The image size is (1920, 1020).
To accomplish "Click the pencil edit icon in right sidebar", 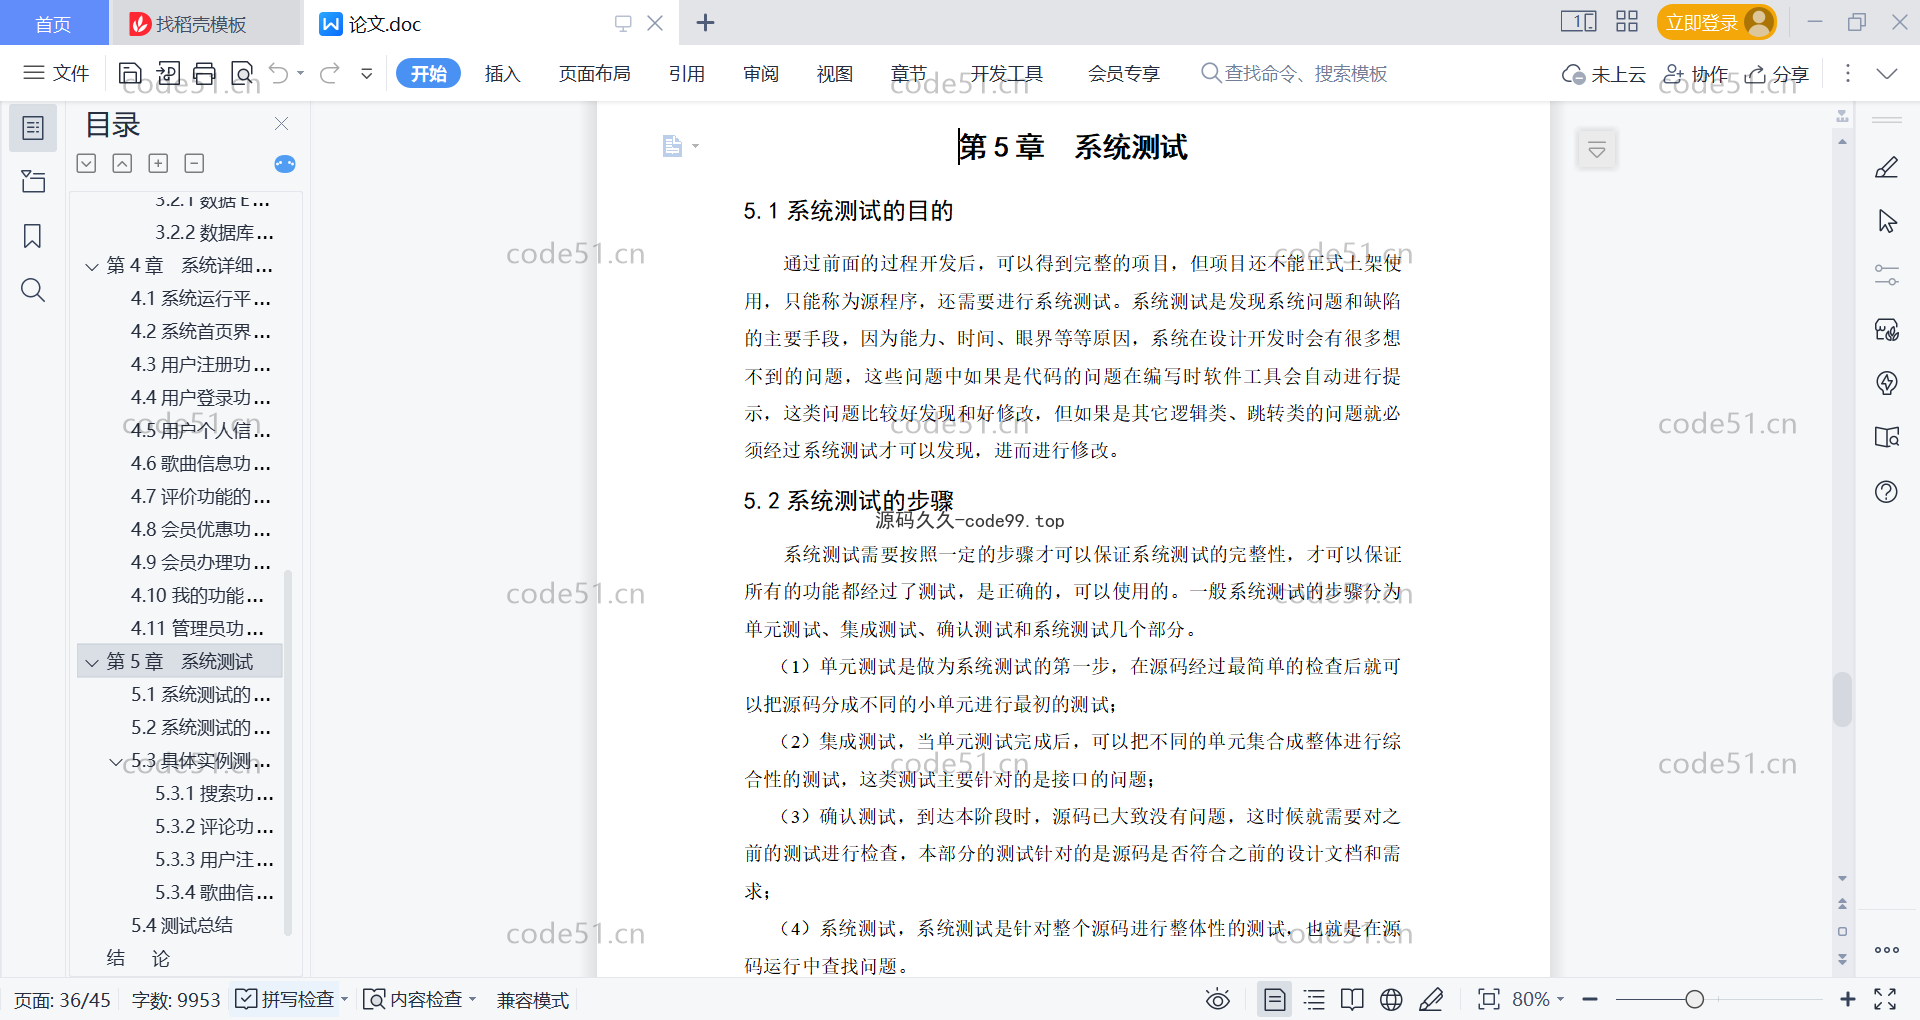I will coord(1887,167).
